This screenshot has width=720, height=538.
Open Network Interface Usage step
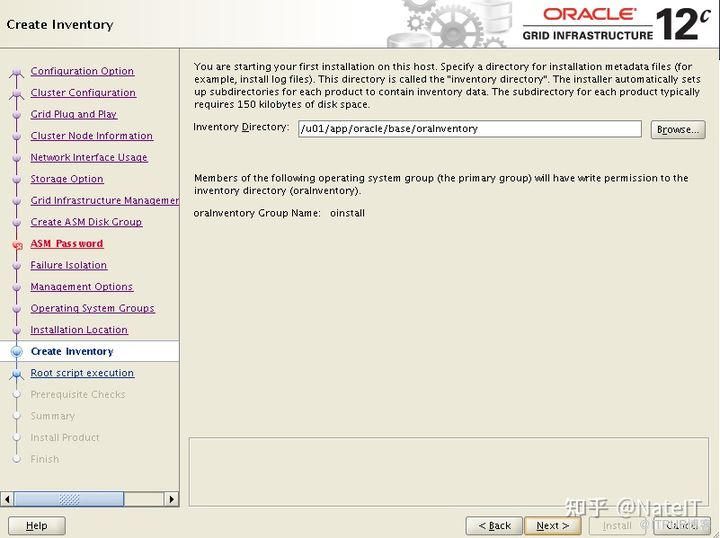pyautogui.click(x=89, y=157)
